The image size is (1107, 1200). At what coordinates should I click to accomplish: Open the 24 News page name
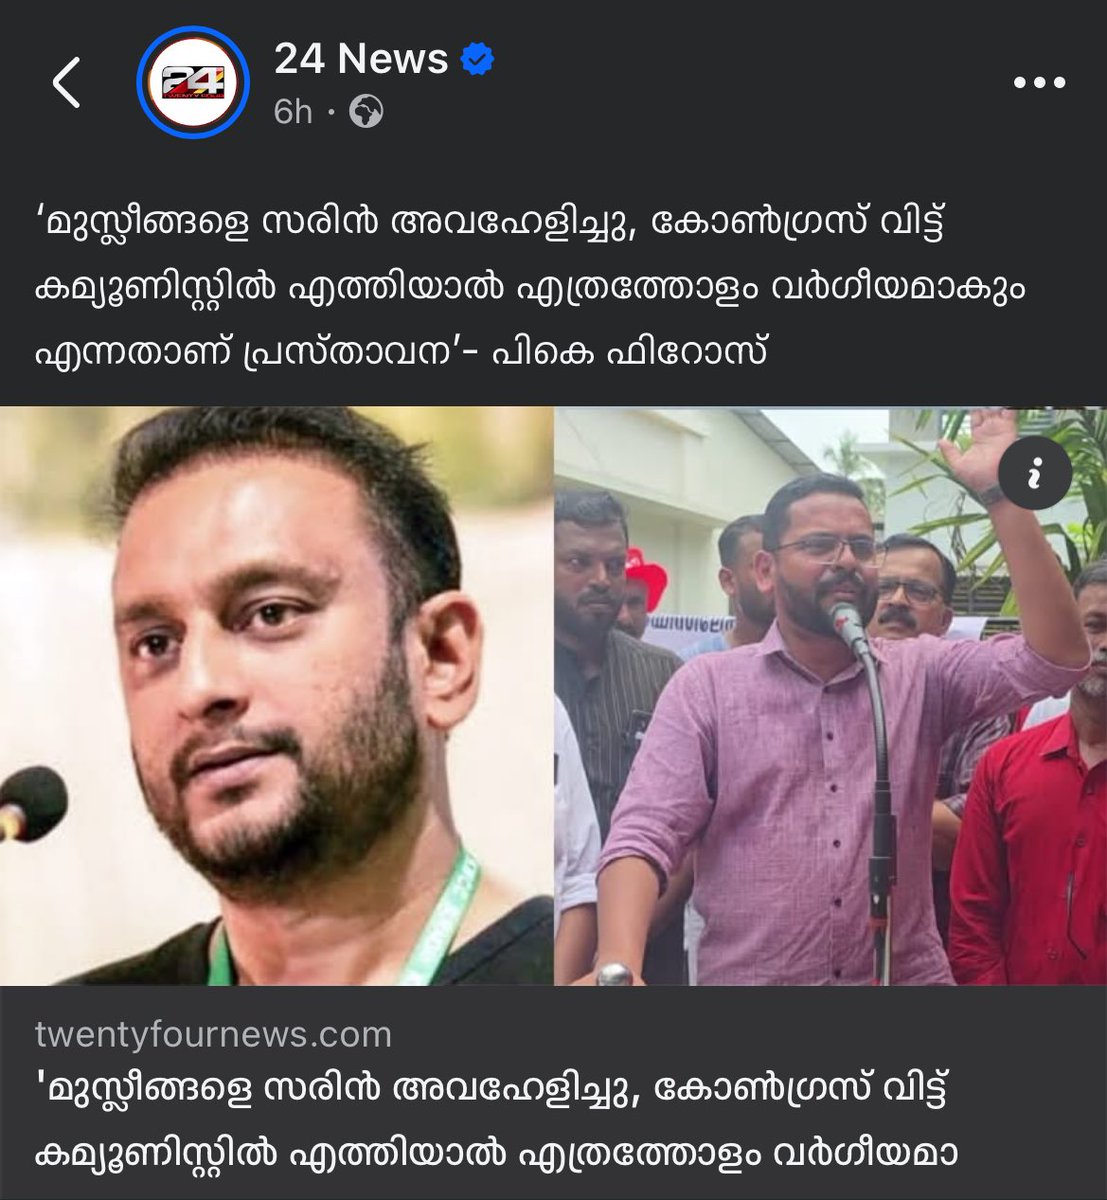click(x=361, y=60)
